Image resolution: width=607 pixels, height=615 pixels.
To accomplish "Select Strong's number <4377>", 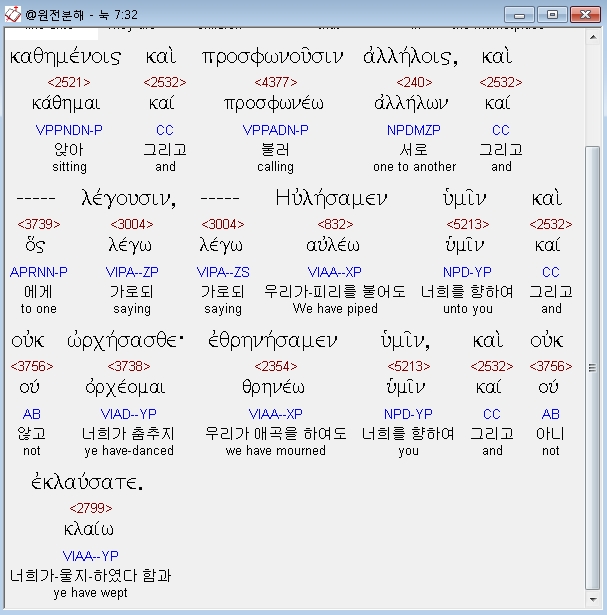I will click(276, 82).
